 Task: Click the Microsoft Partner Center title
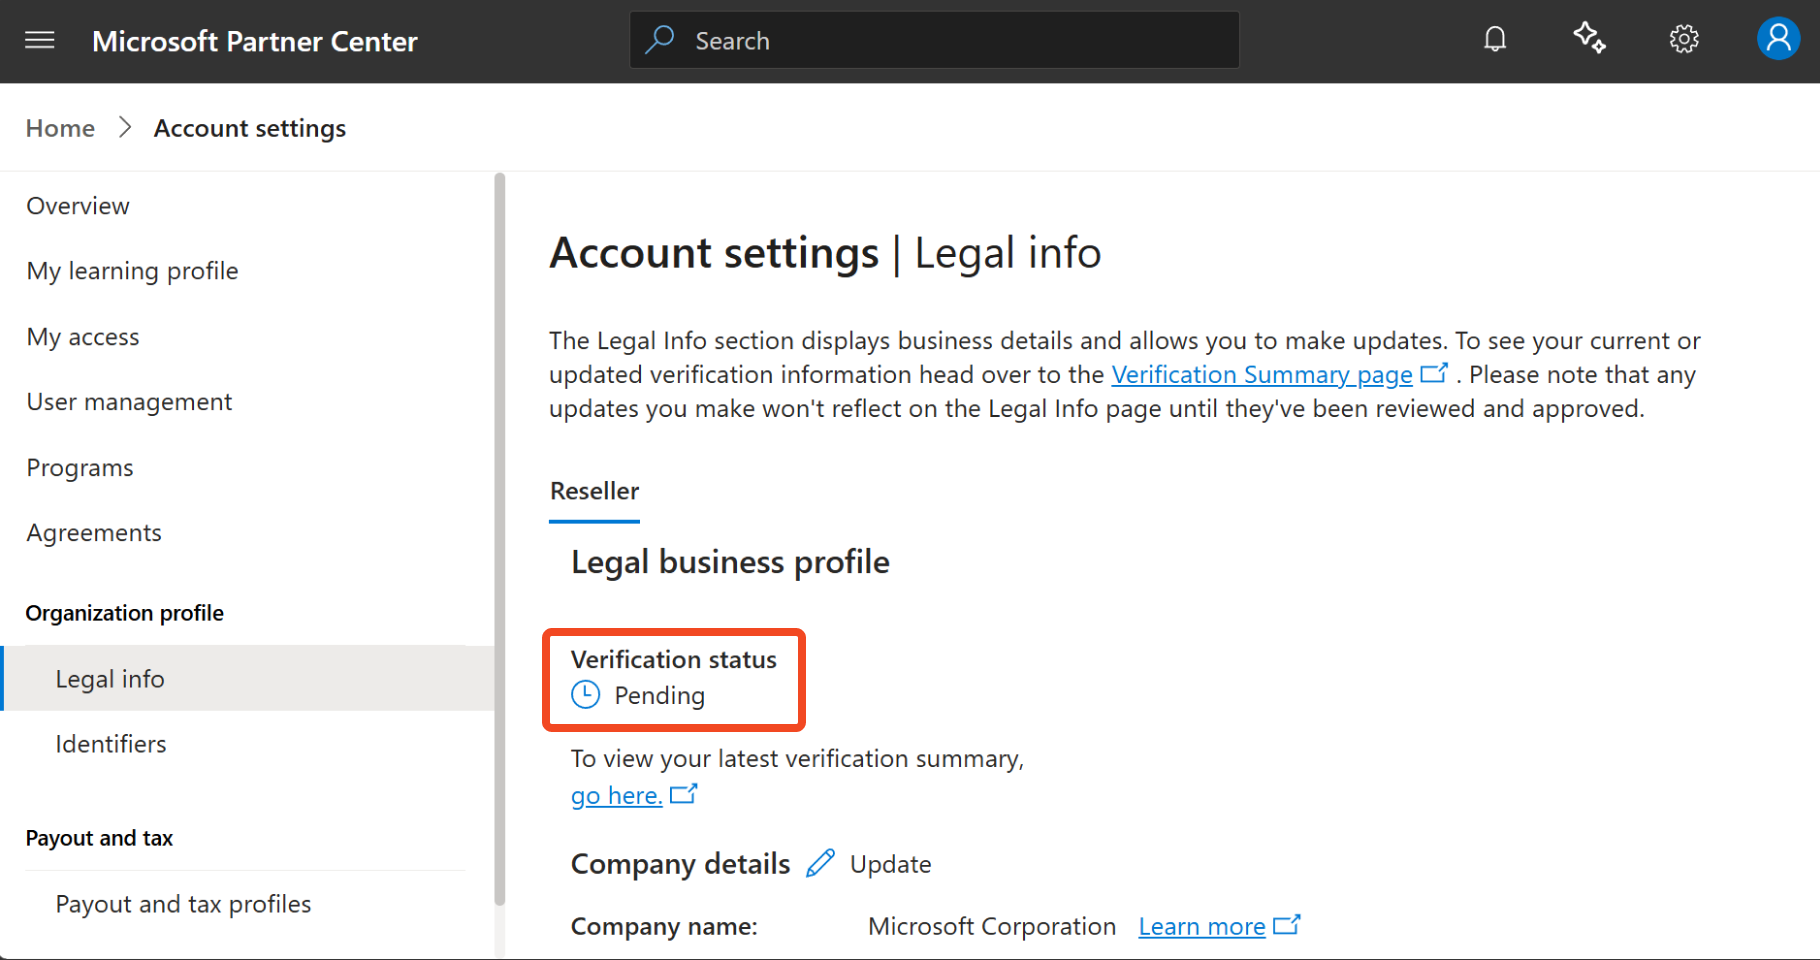tap(255, 41)
